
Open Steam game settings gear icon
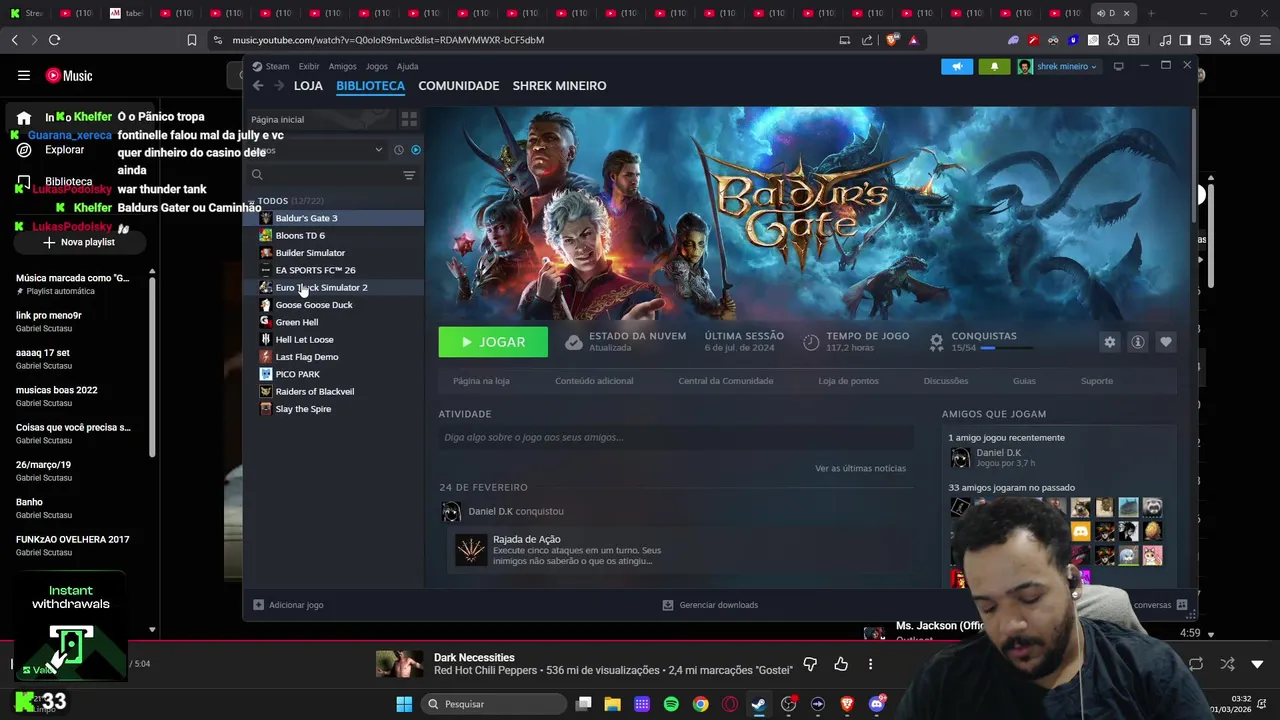[1110, 342]
